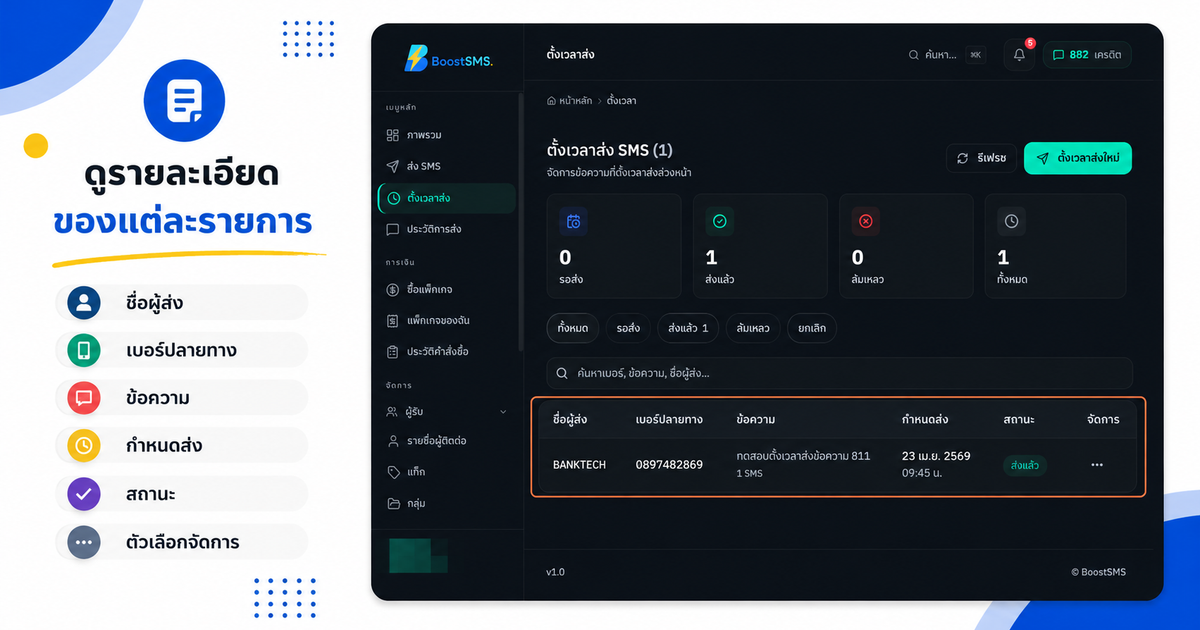Click the กำหนดส่ง column header

click(925, 420)
